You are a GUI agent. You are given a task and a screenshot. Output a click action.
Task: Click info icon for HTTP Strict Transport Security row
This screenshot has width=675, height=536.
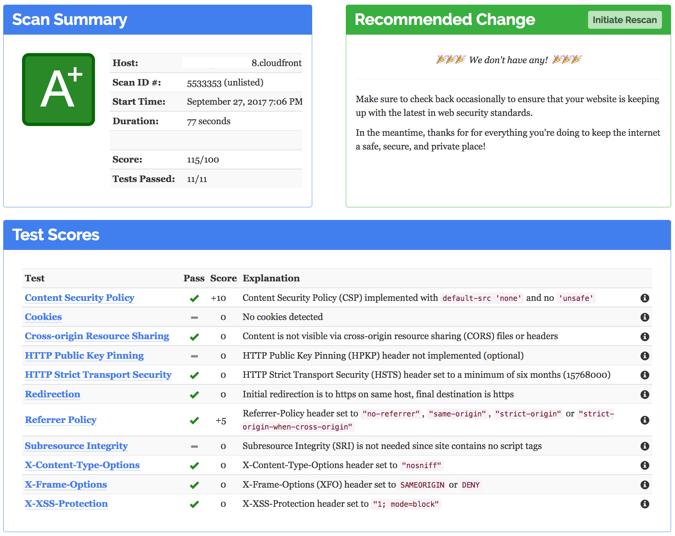[644, 375]
